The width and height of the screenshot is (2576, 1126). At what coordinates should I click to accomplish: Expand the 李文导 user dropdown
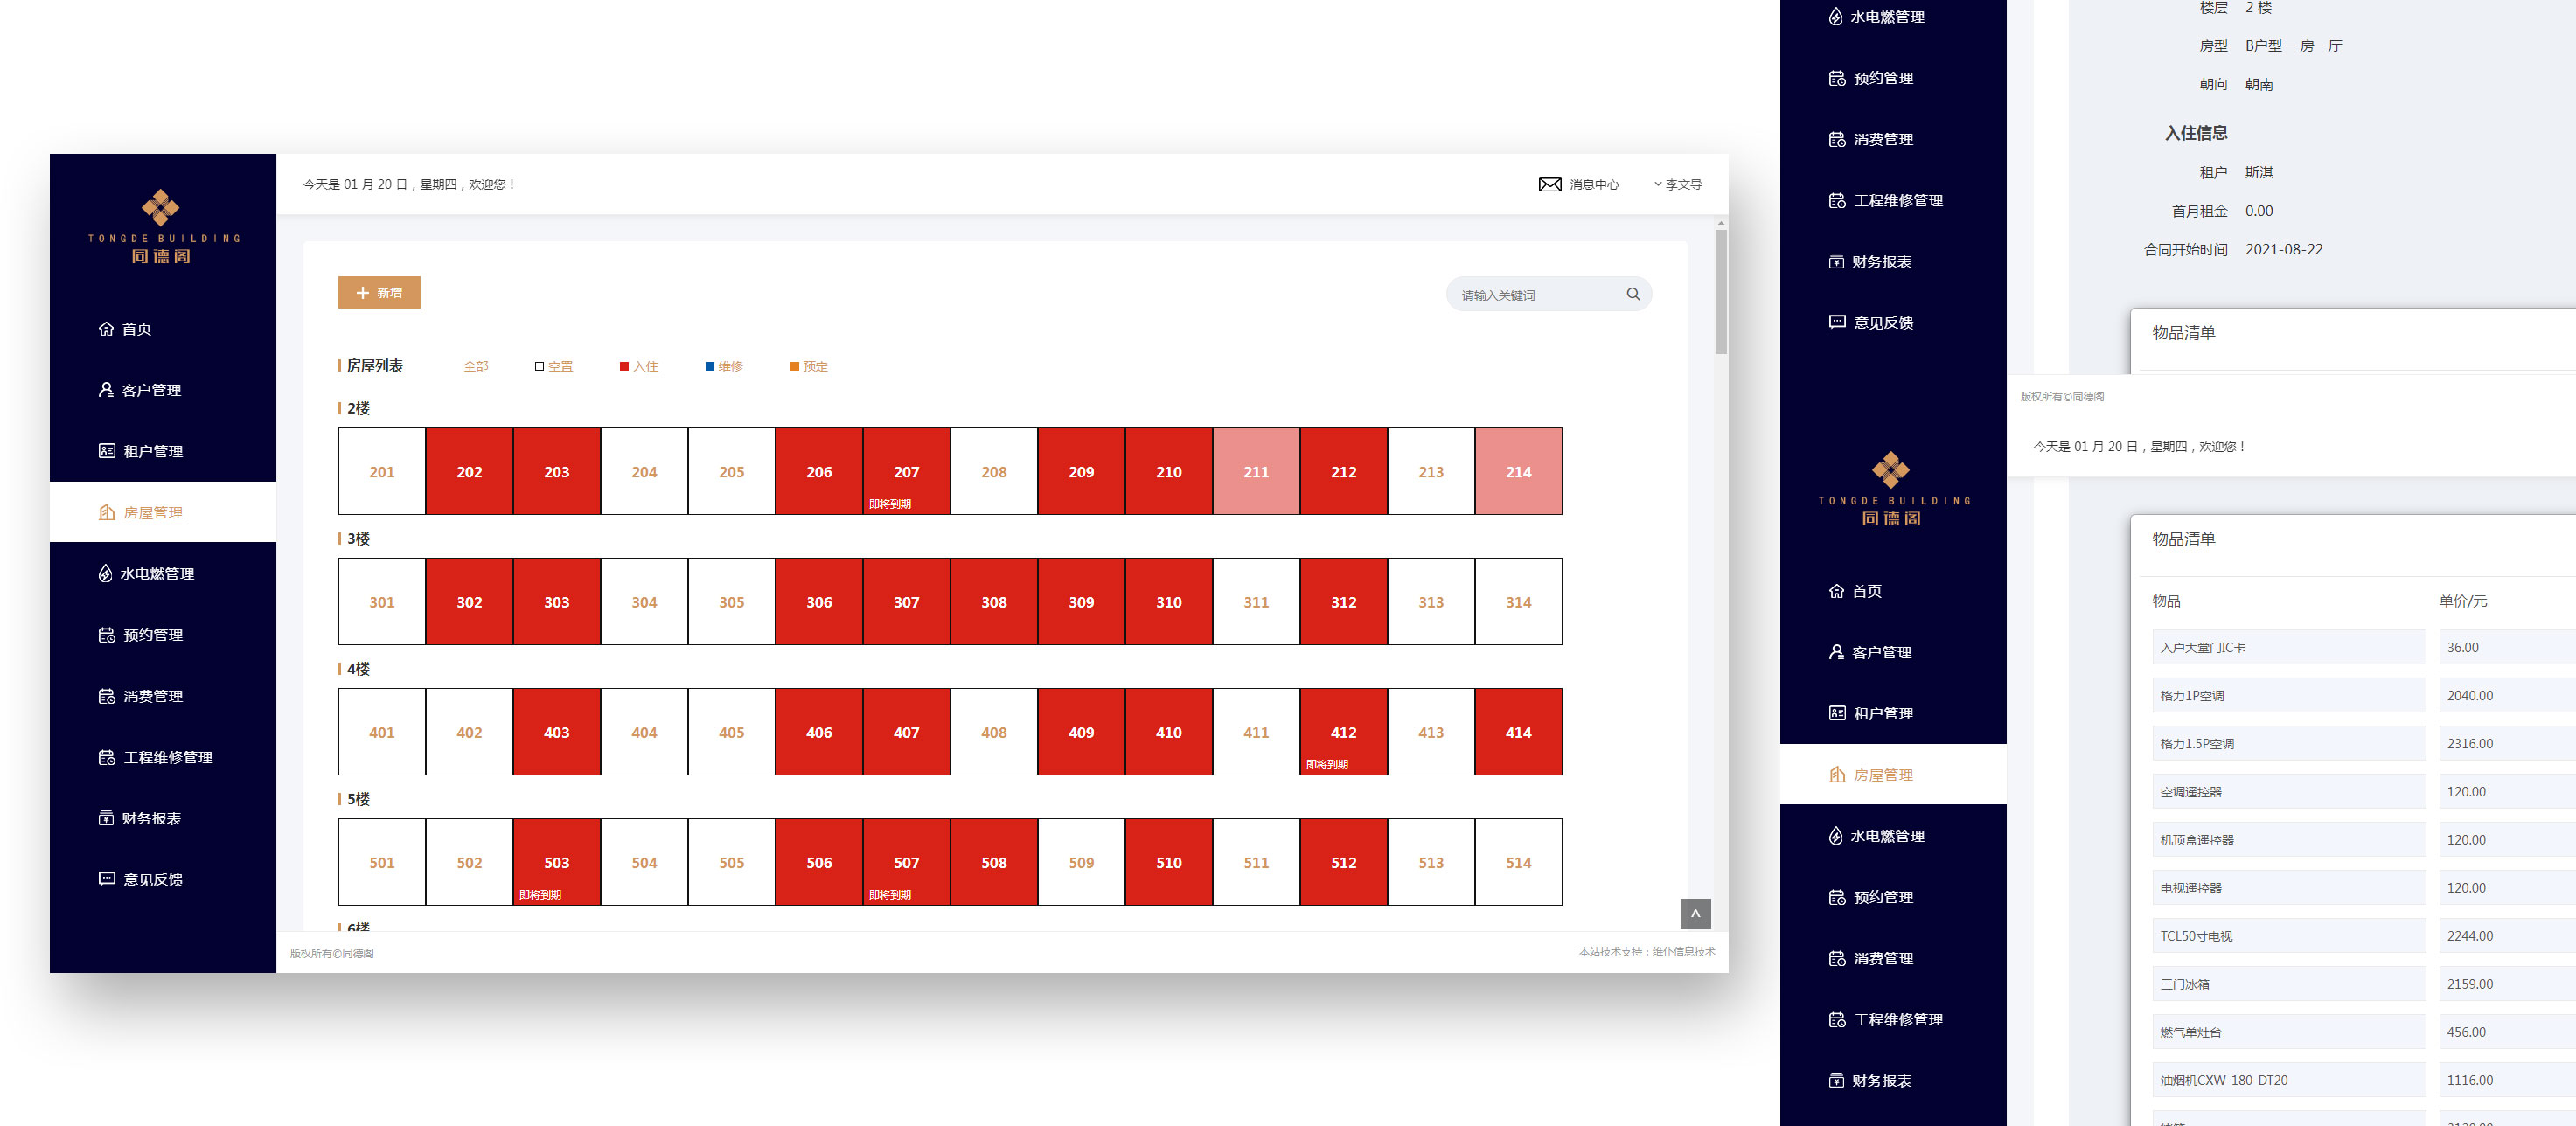[1678, 184]
